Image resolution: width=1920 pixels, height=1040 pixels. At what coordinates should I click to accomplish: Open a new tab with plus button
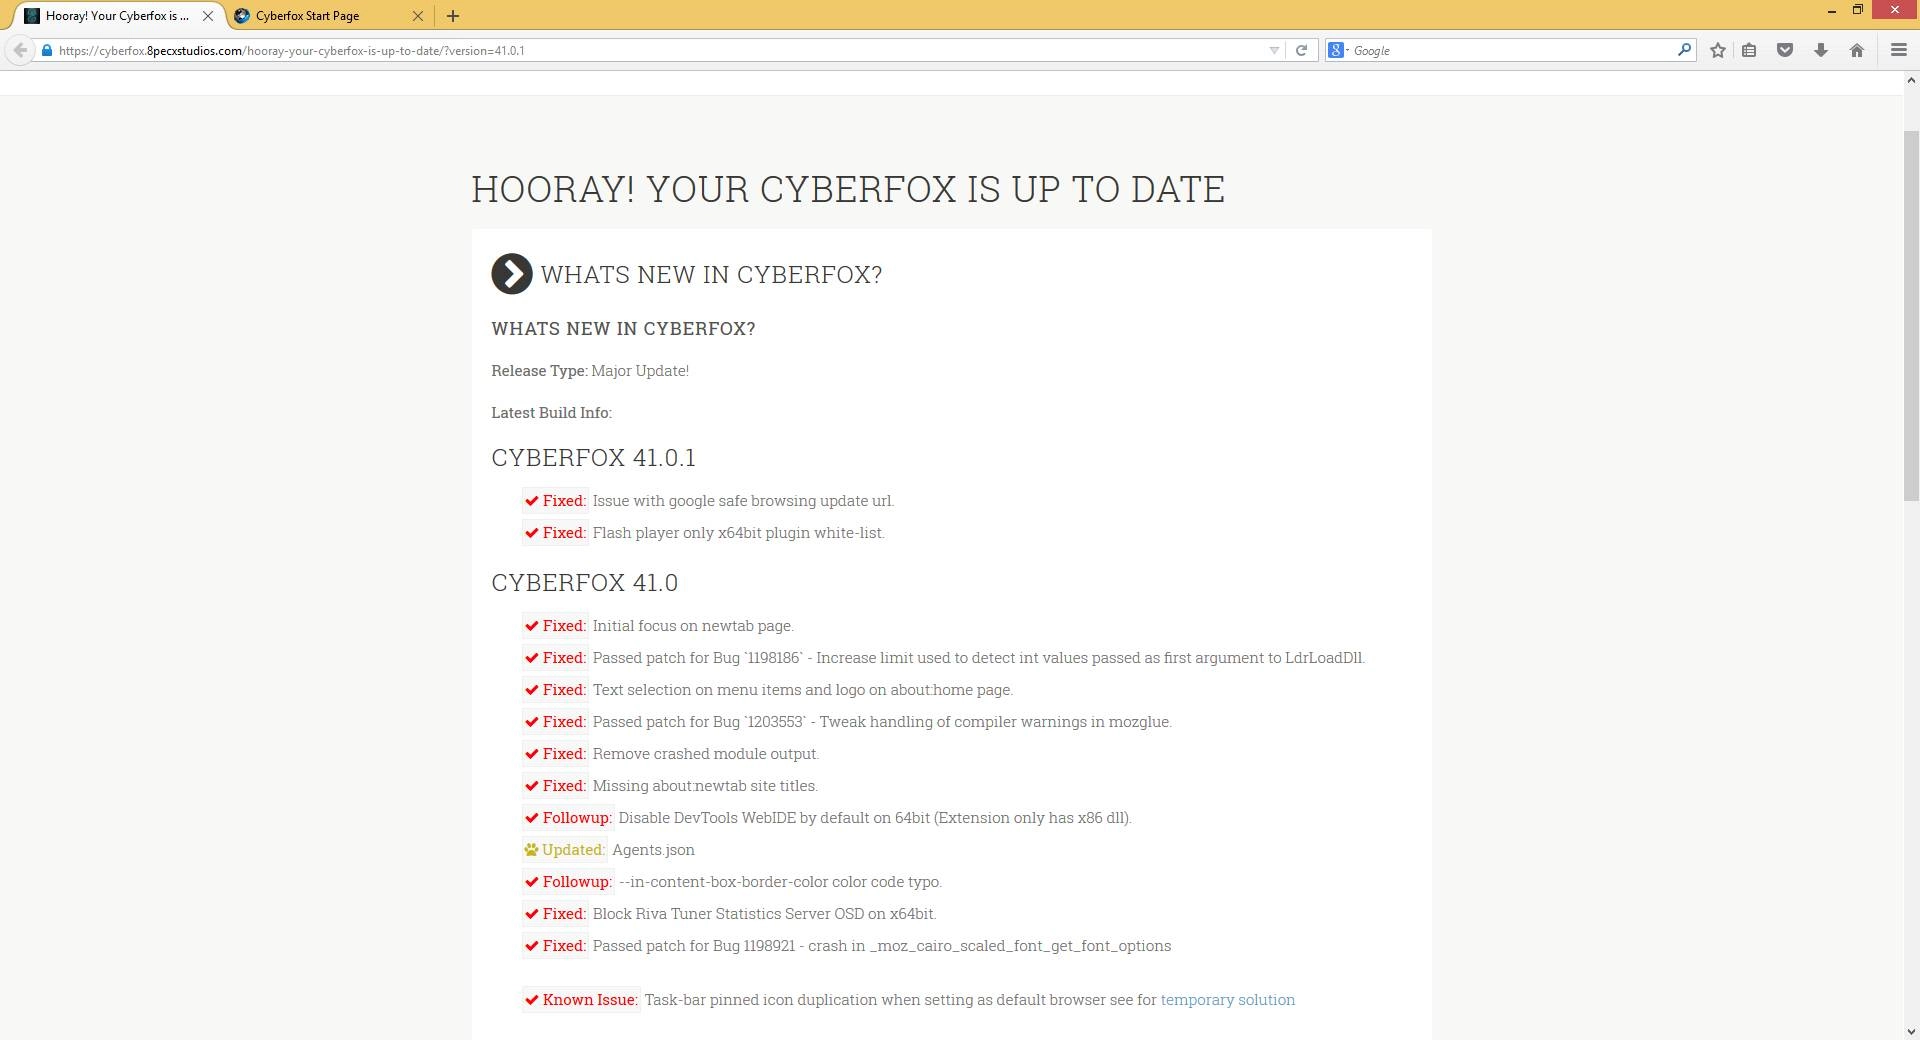[453, 16]
